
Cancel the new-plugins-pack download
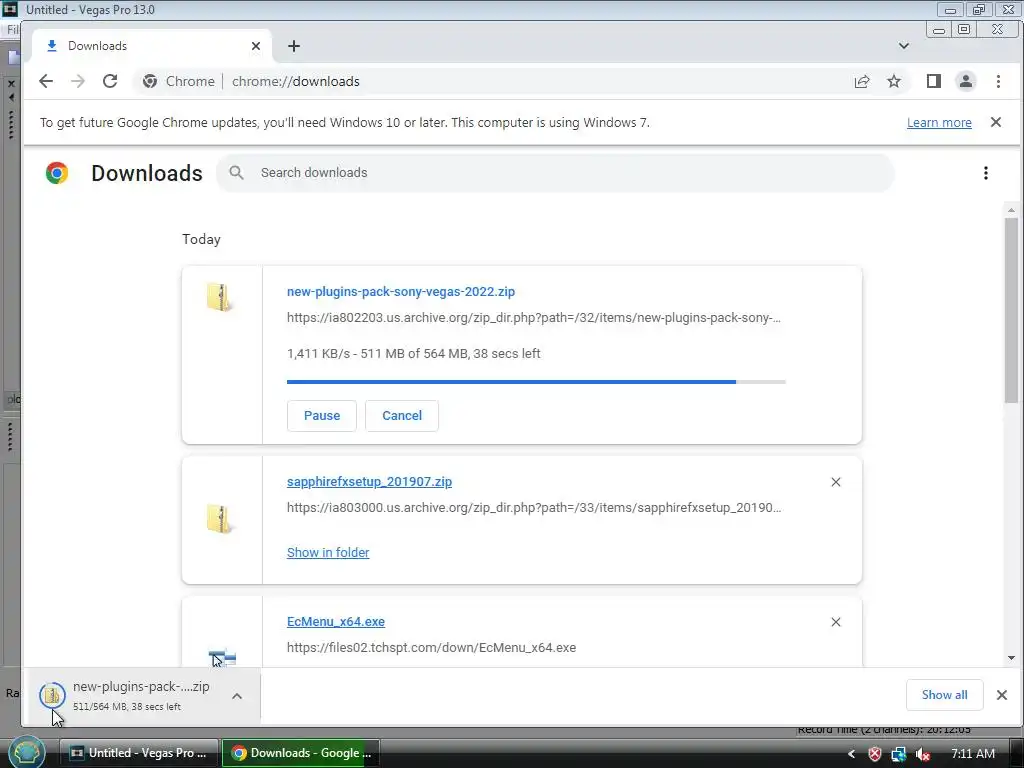point(402,416)
